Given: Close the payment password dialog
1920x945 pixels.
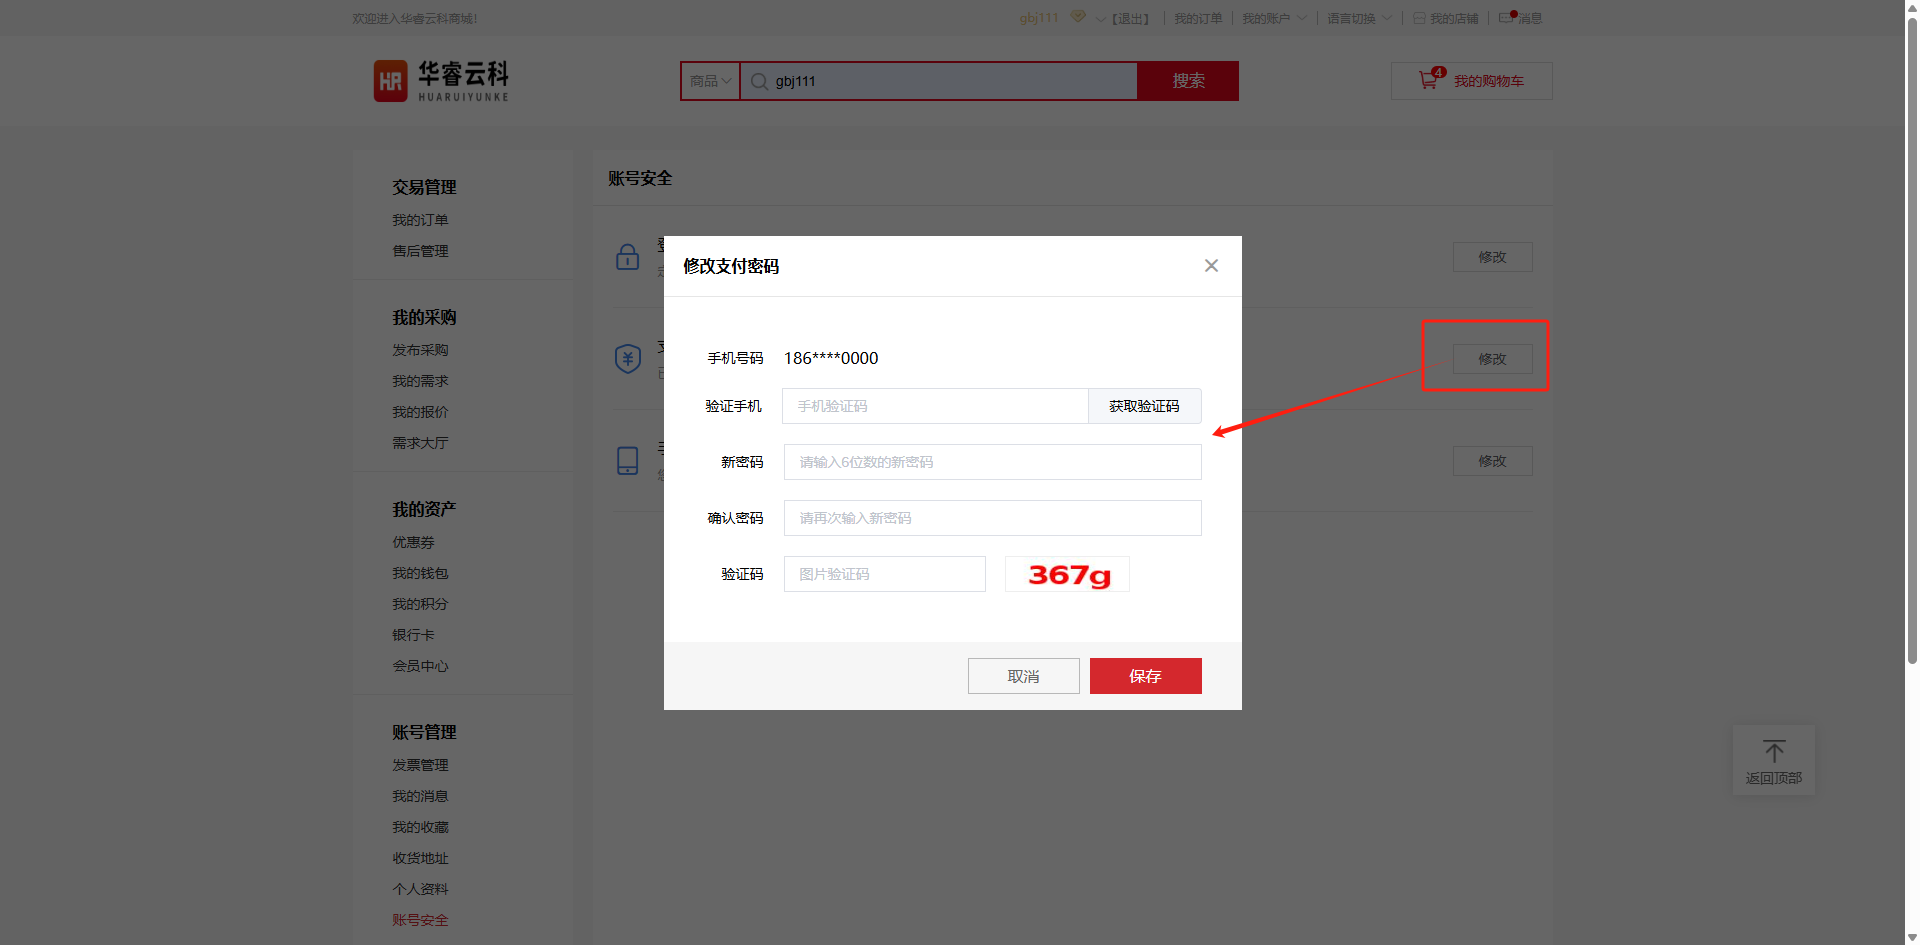Looking at the screenshot, I should click(x=1211, y=266).
